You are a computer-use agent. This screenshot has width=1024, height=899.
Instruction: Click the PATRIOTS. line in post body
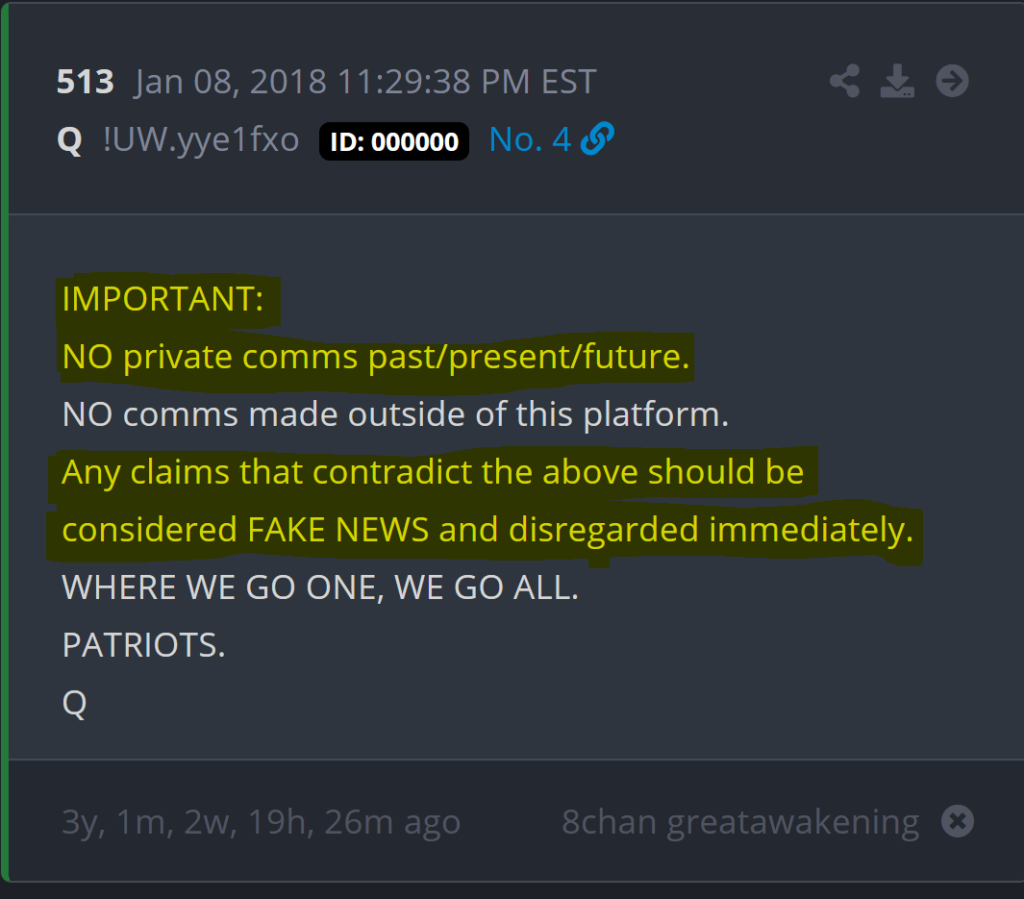tap(144, 645)
